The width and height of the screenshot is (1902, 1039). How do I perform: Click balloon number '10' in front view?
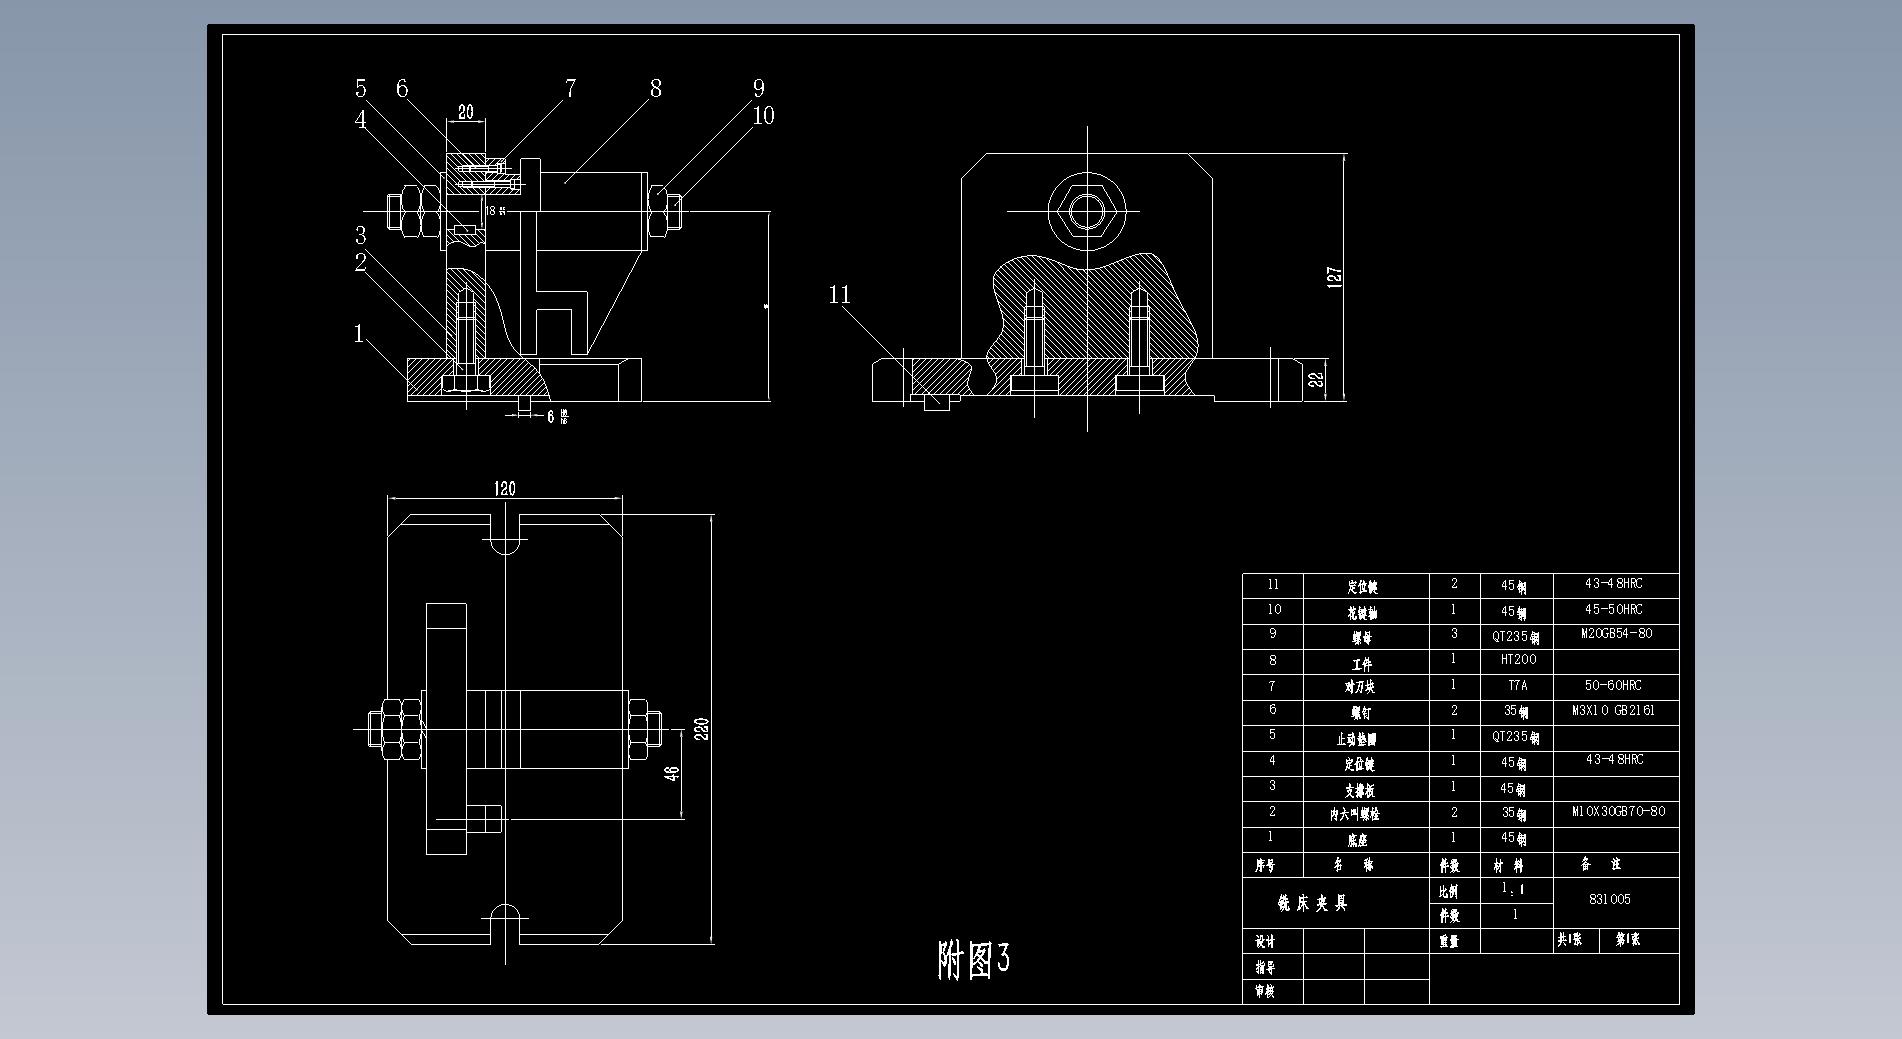pos(763,115)
